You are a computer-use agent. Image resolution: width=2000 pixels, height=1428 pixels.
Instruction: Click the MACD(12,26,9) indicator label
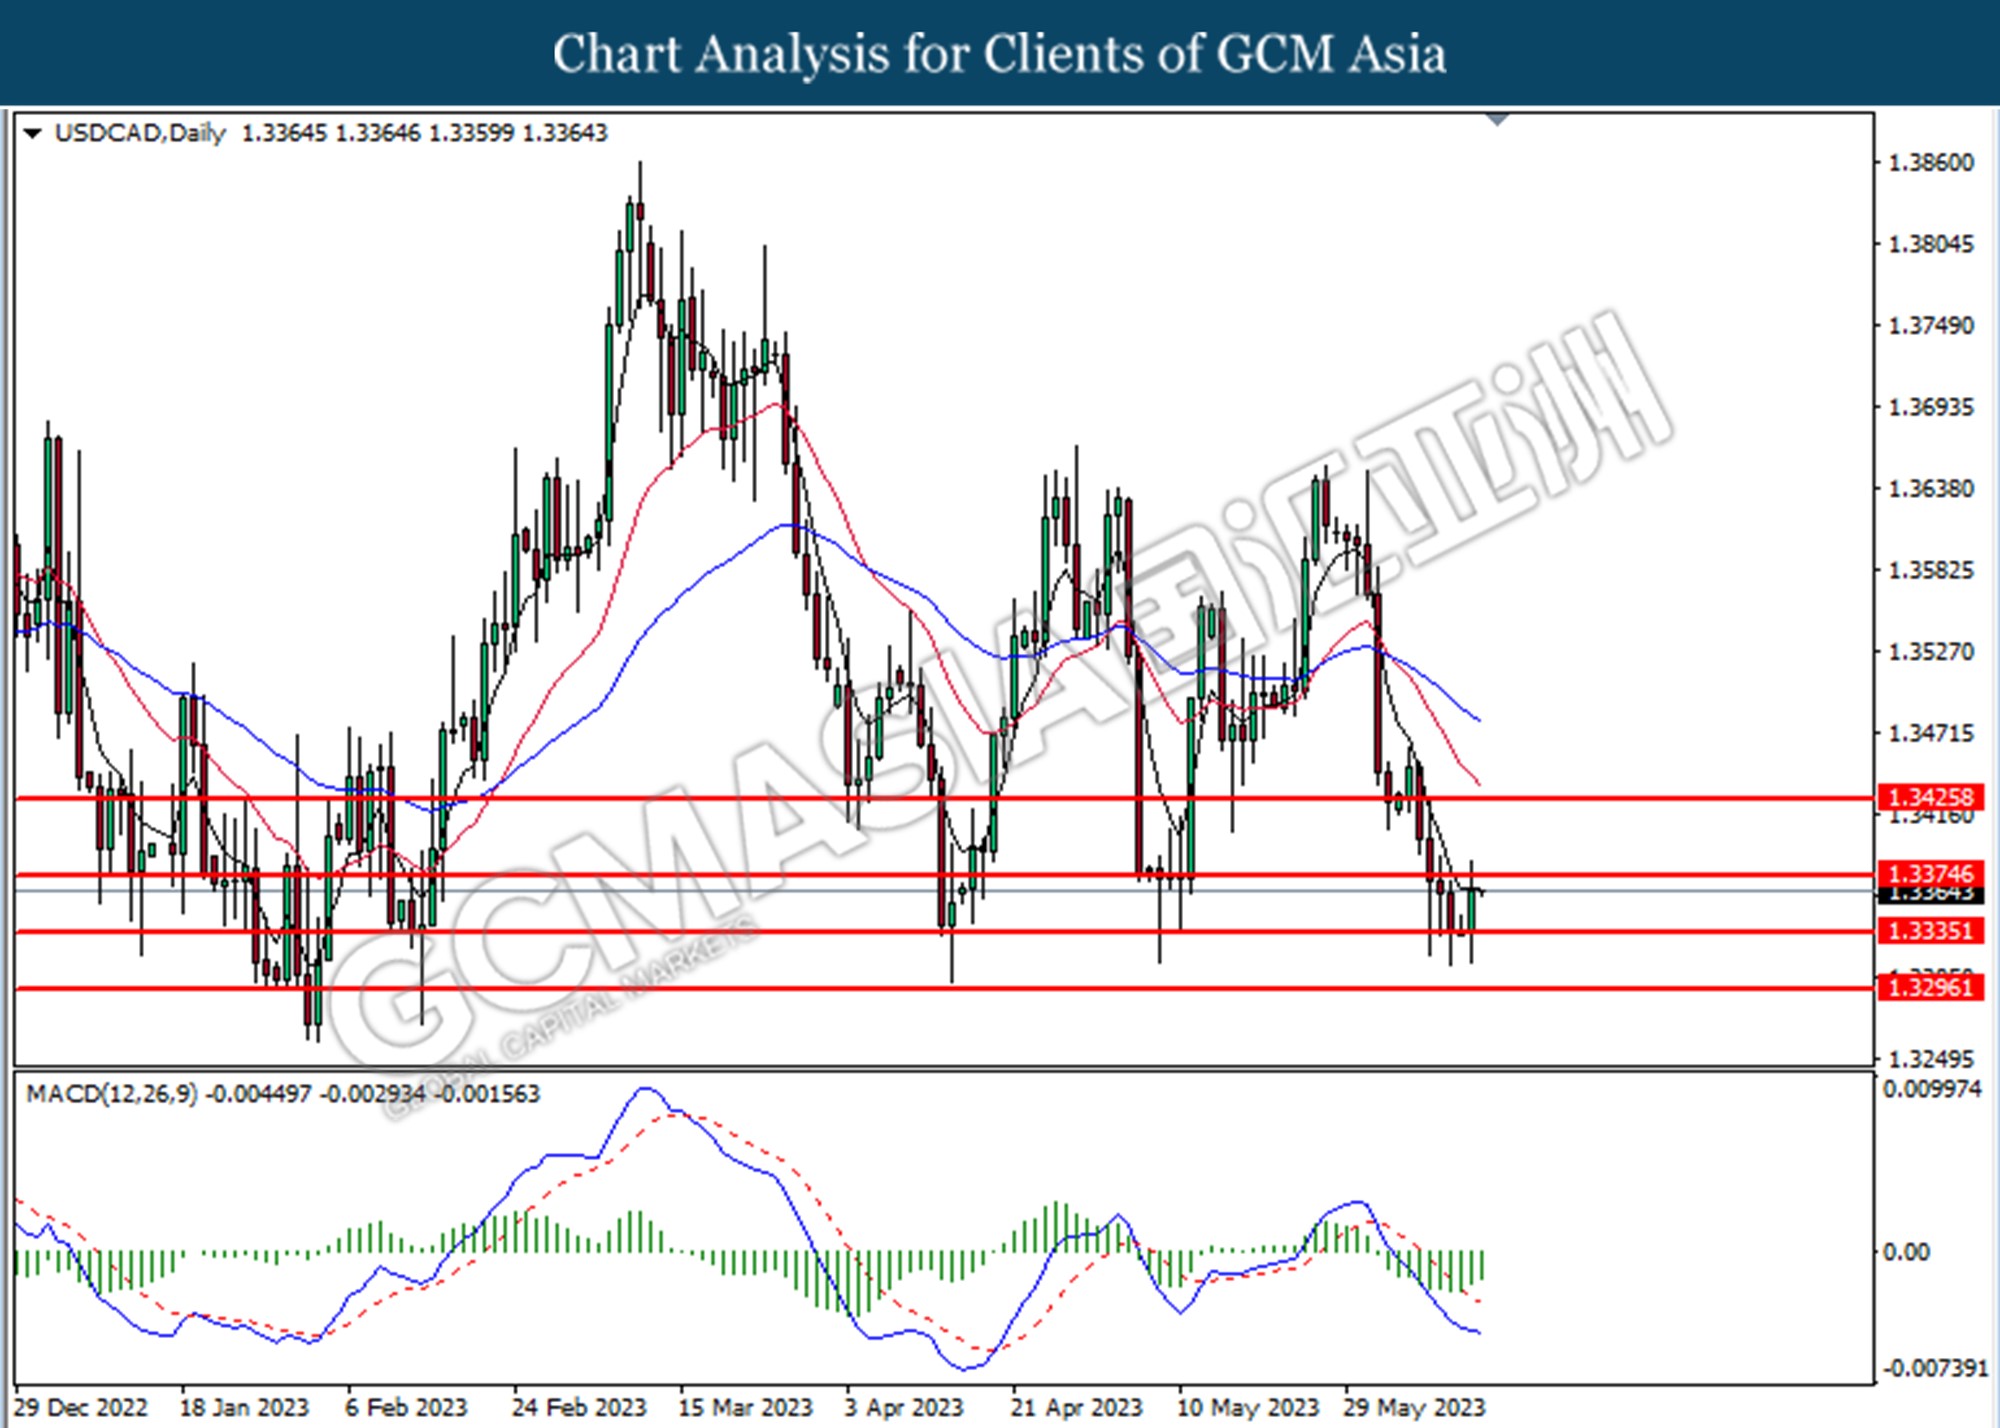click(112, 1094)
